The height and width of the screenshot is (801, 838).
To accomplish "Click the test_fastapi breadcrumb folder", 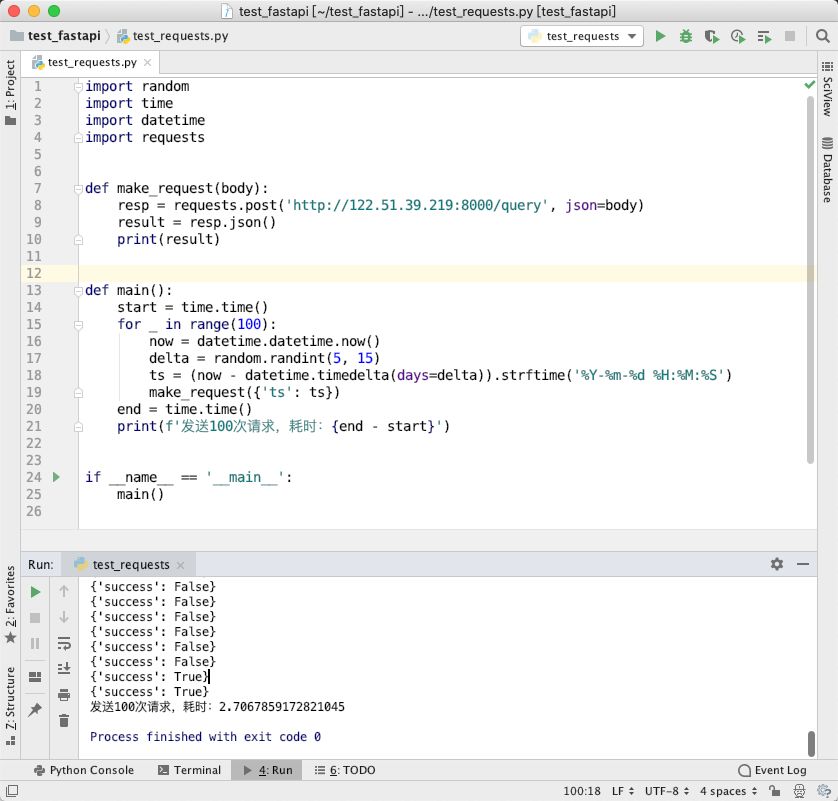I will 56,36.
